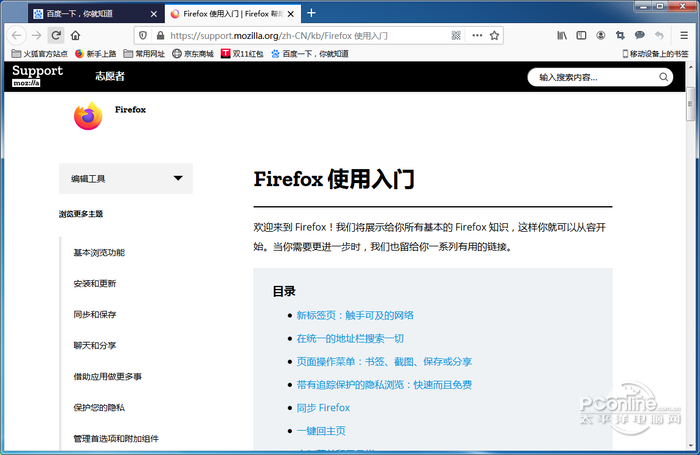The image size is (700, 455).
Task: Open the 新手上路 bookmark
Action: tap(96, 54)
